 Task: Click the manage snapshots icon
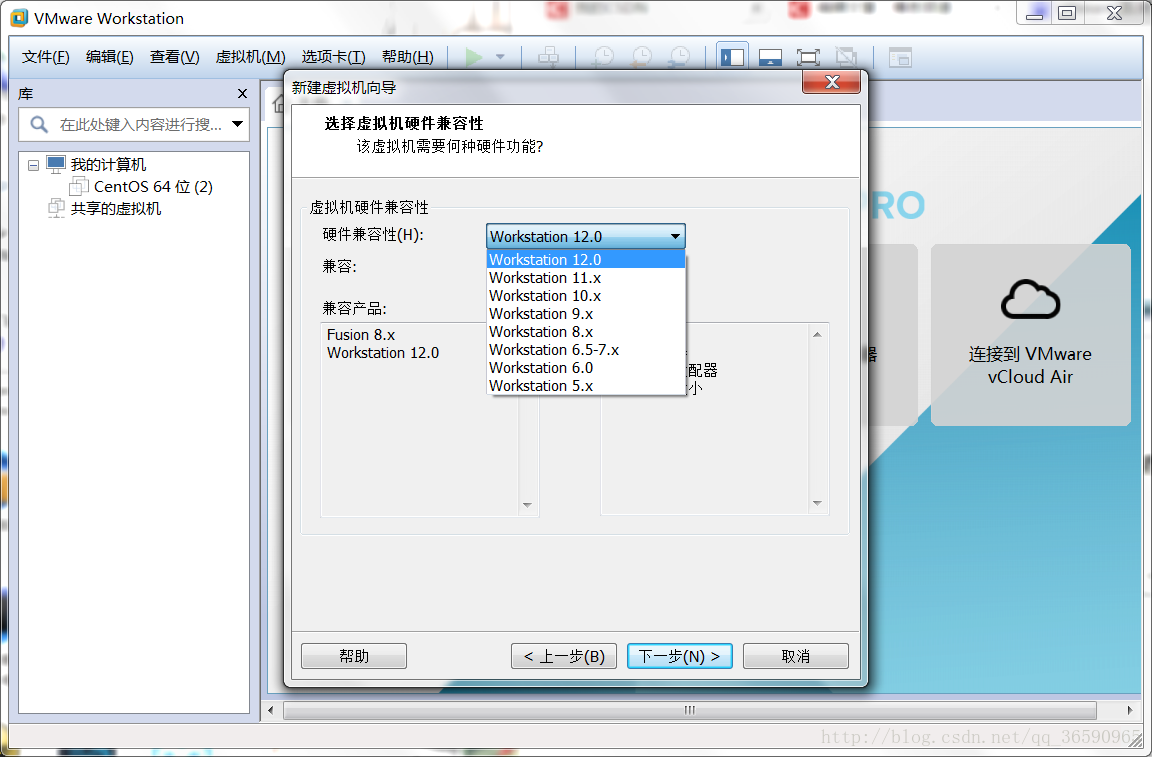(680, 57)
